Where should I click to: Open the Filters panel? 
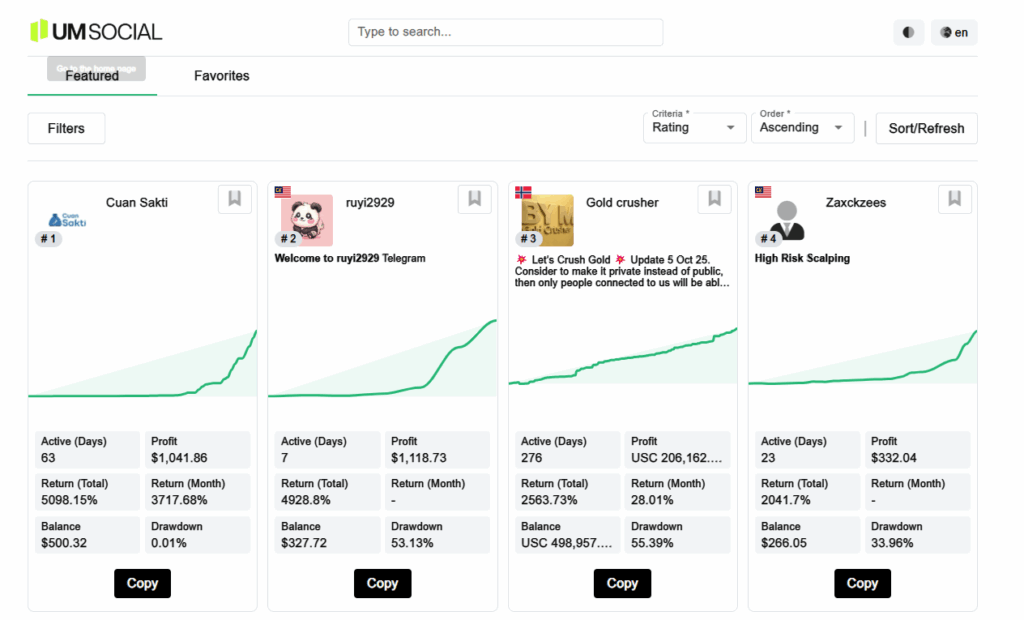point(66,128)
